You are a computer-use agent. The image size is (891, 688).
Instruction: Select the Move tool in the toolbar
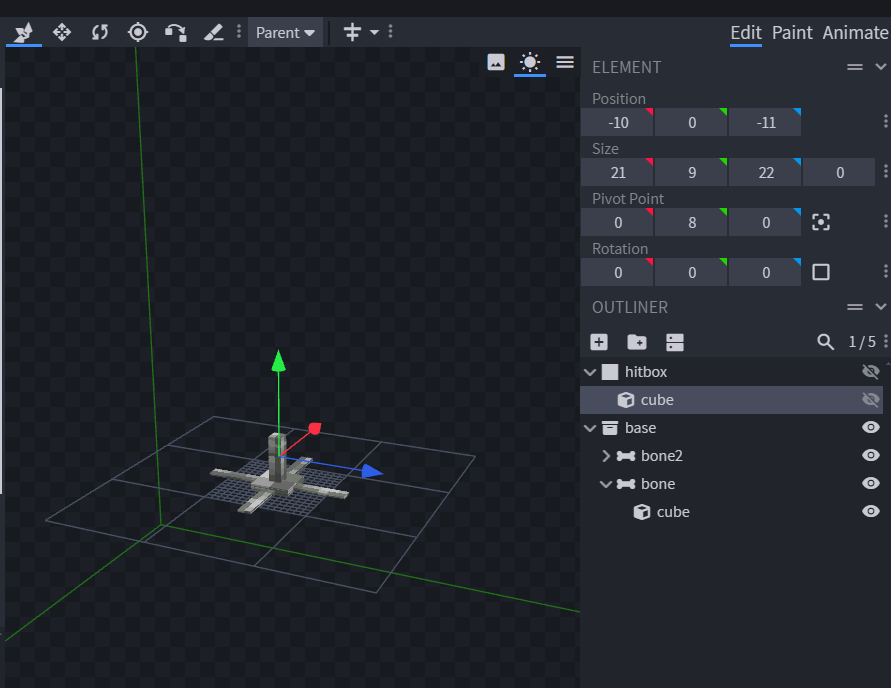click(62, 32)
